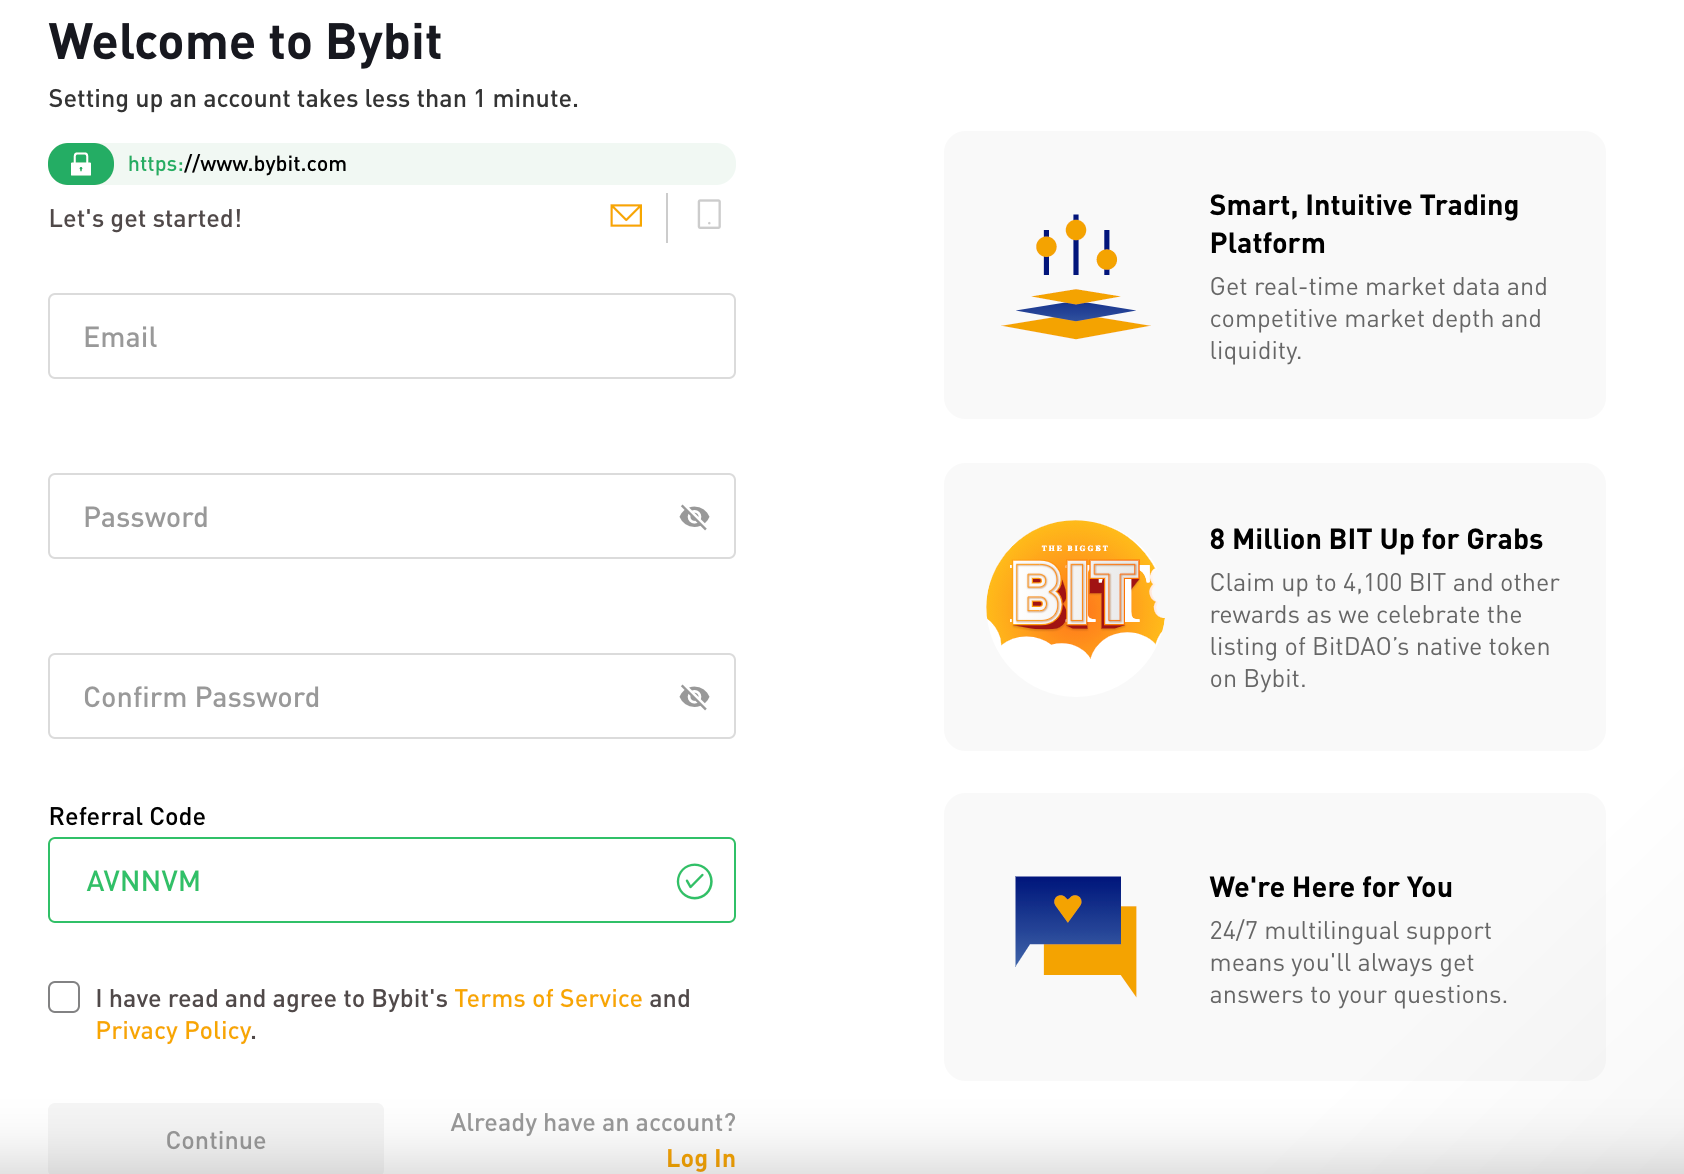The width and height of the screenshot is (1684, 1174).
Task: Click '24/7 multilingual support' description text
Action: (1358, 963)
